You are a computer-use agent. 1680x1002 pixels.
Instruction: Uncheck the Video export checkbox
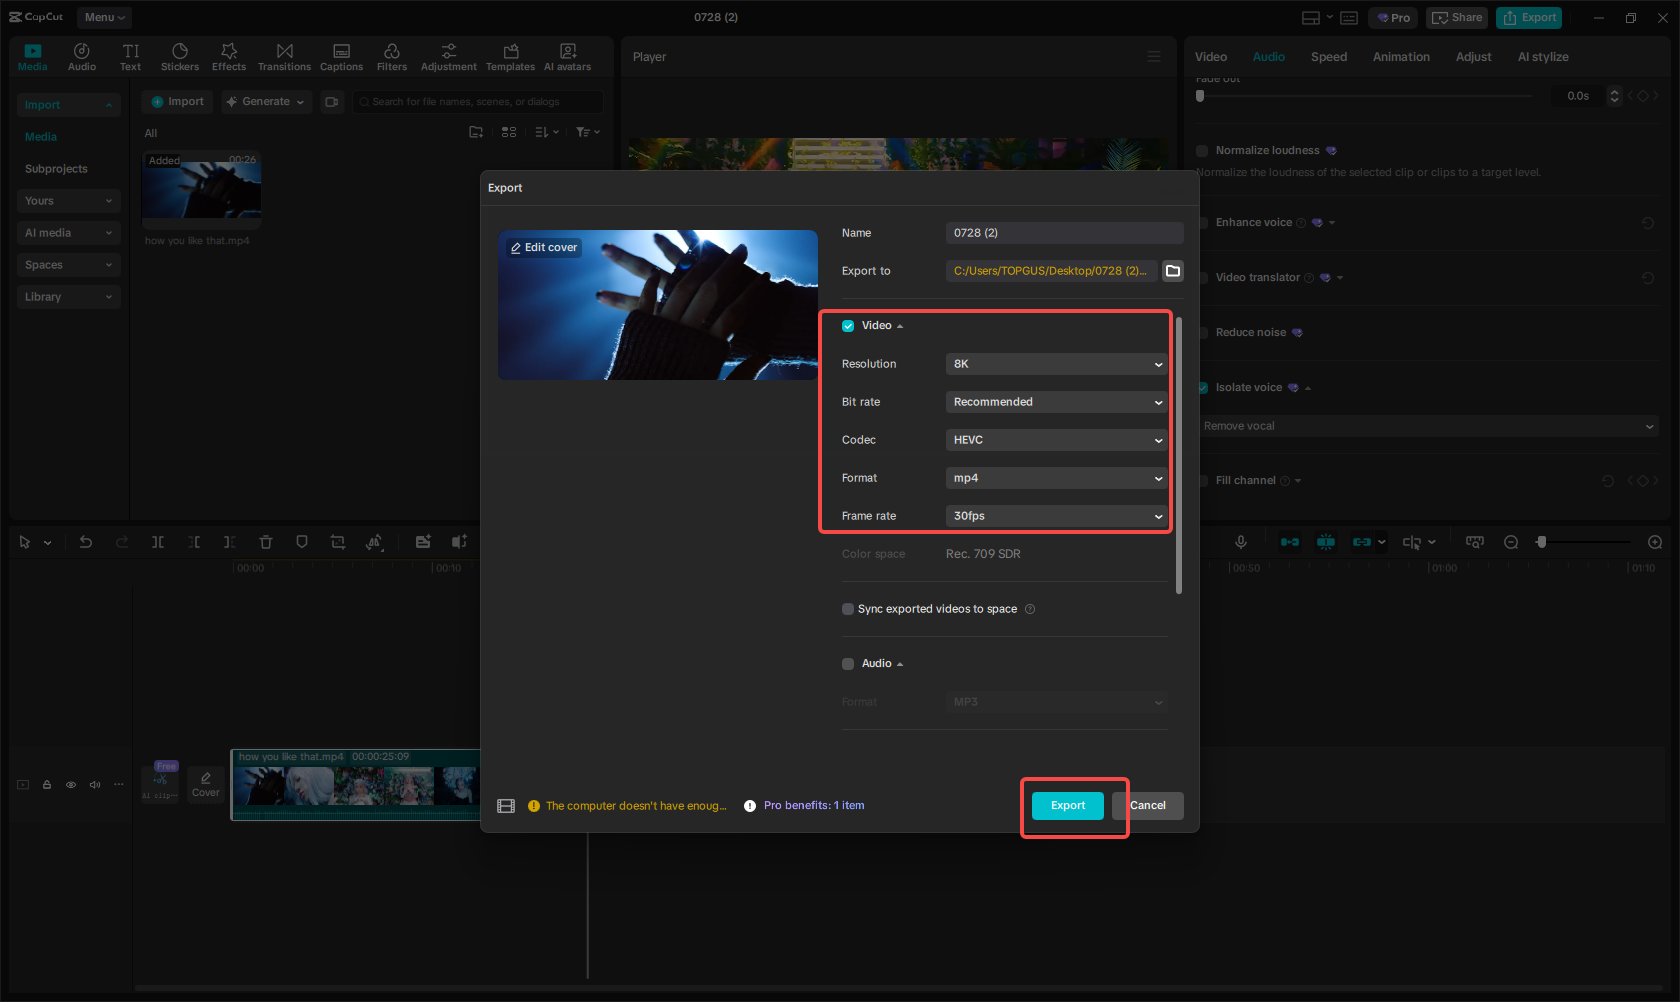point(848,325)
